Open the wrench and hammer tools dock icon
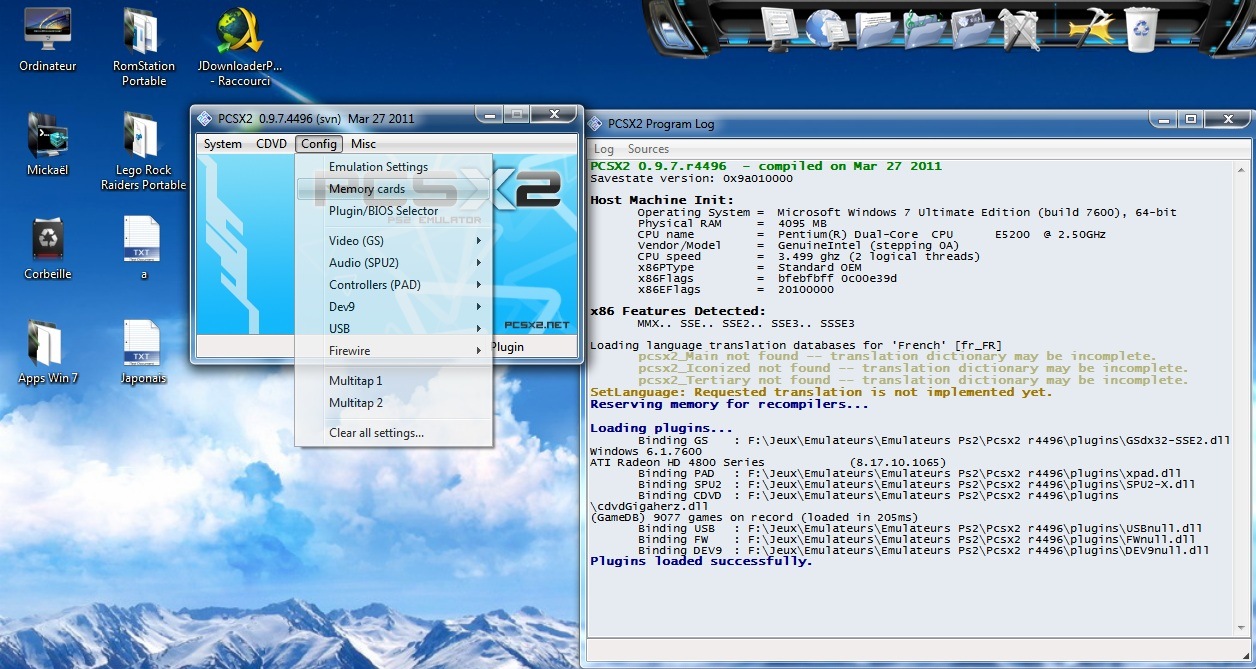The height and width of the screenshot is (669, 1256). pyautogui.click(x=1020, y=28)
